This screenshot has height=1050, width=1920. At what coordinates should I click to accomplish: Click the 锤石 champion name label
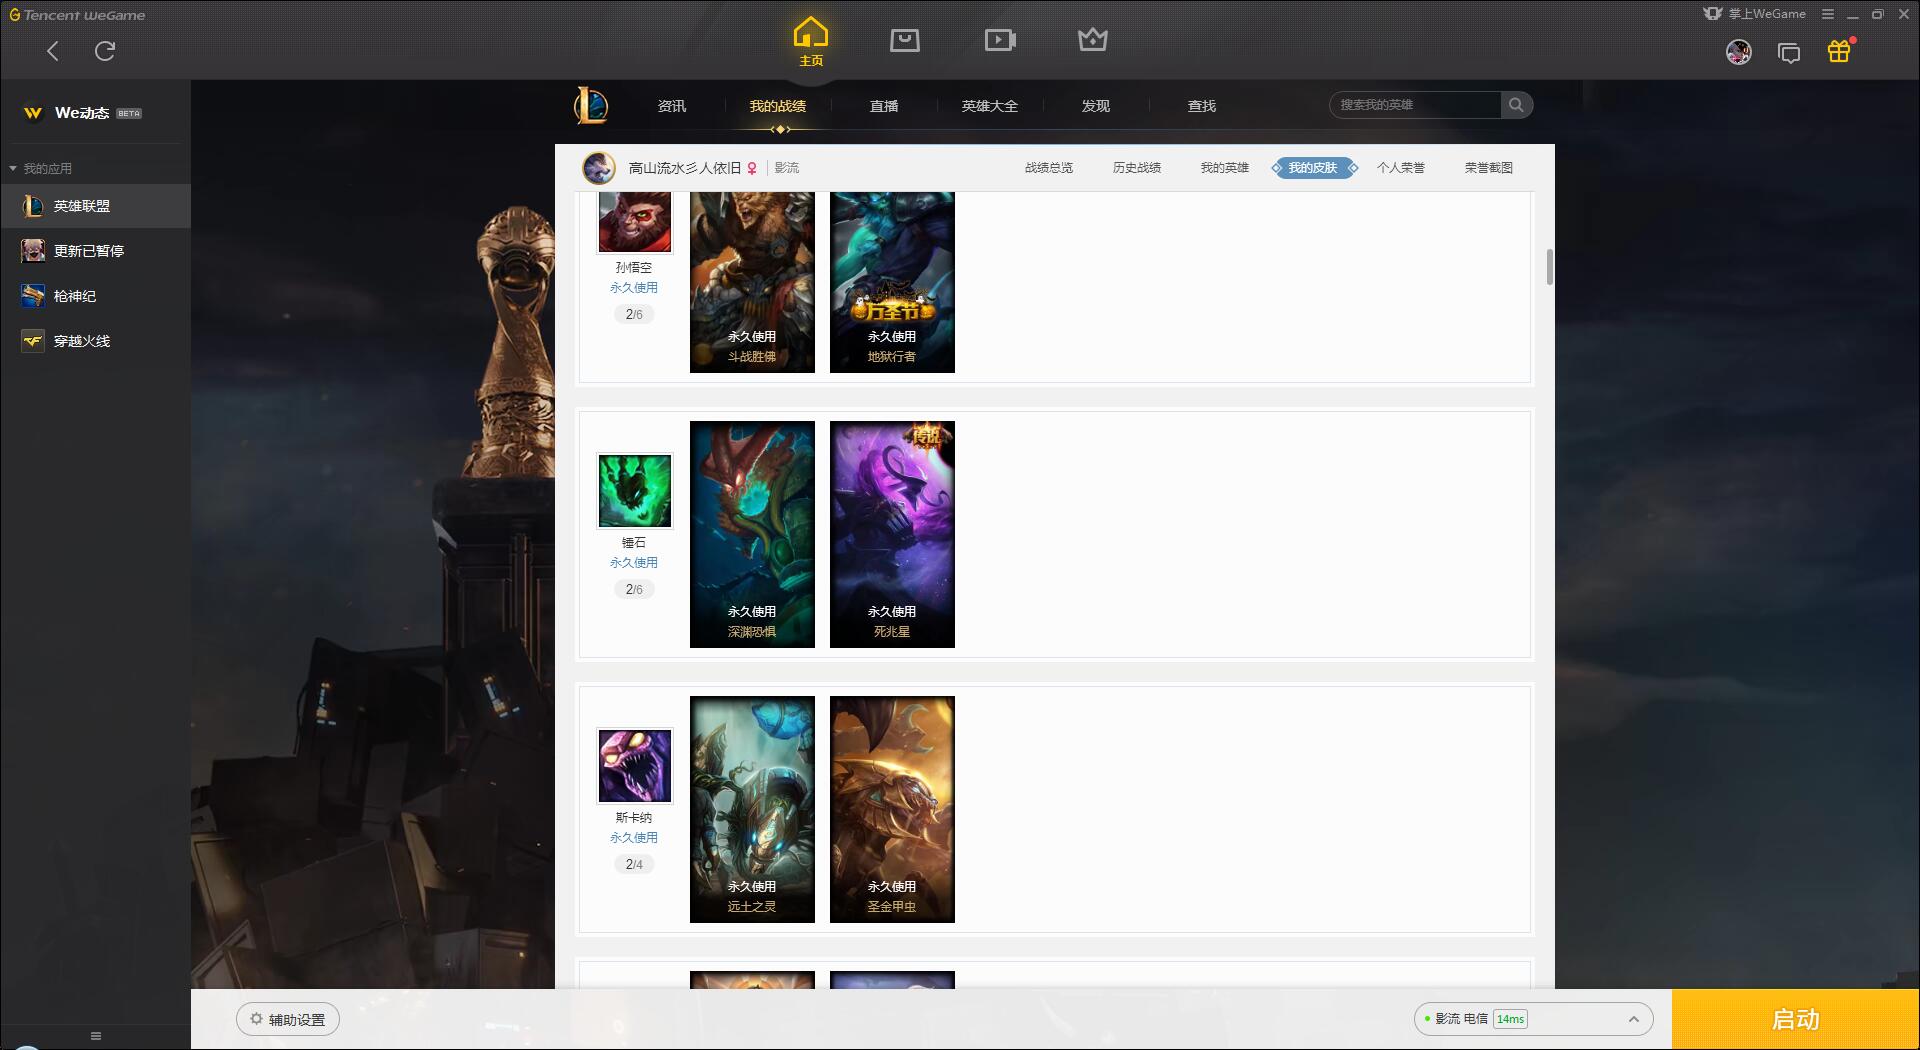coord(634,543)
